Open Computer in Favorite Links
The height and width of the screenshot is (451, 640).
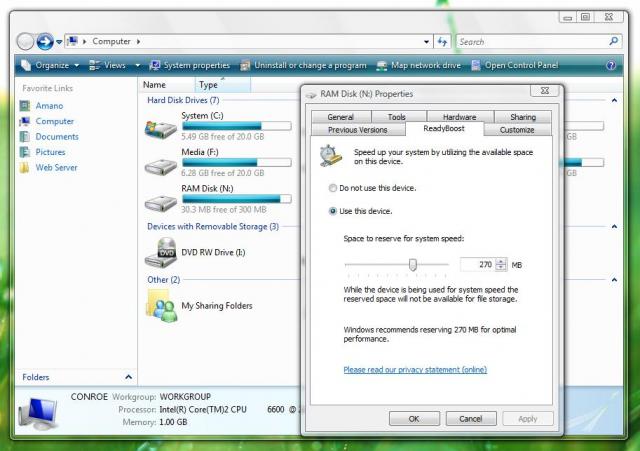click(x=55, y=121)
